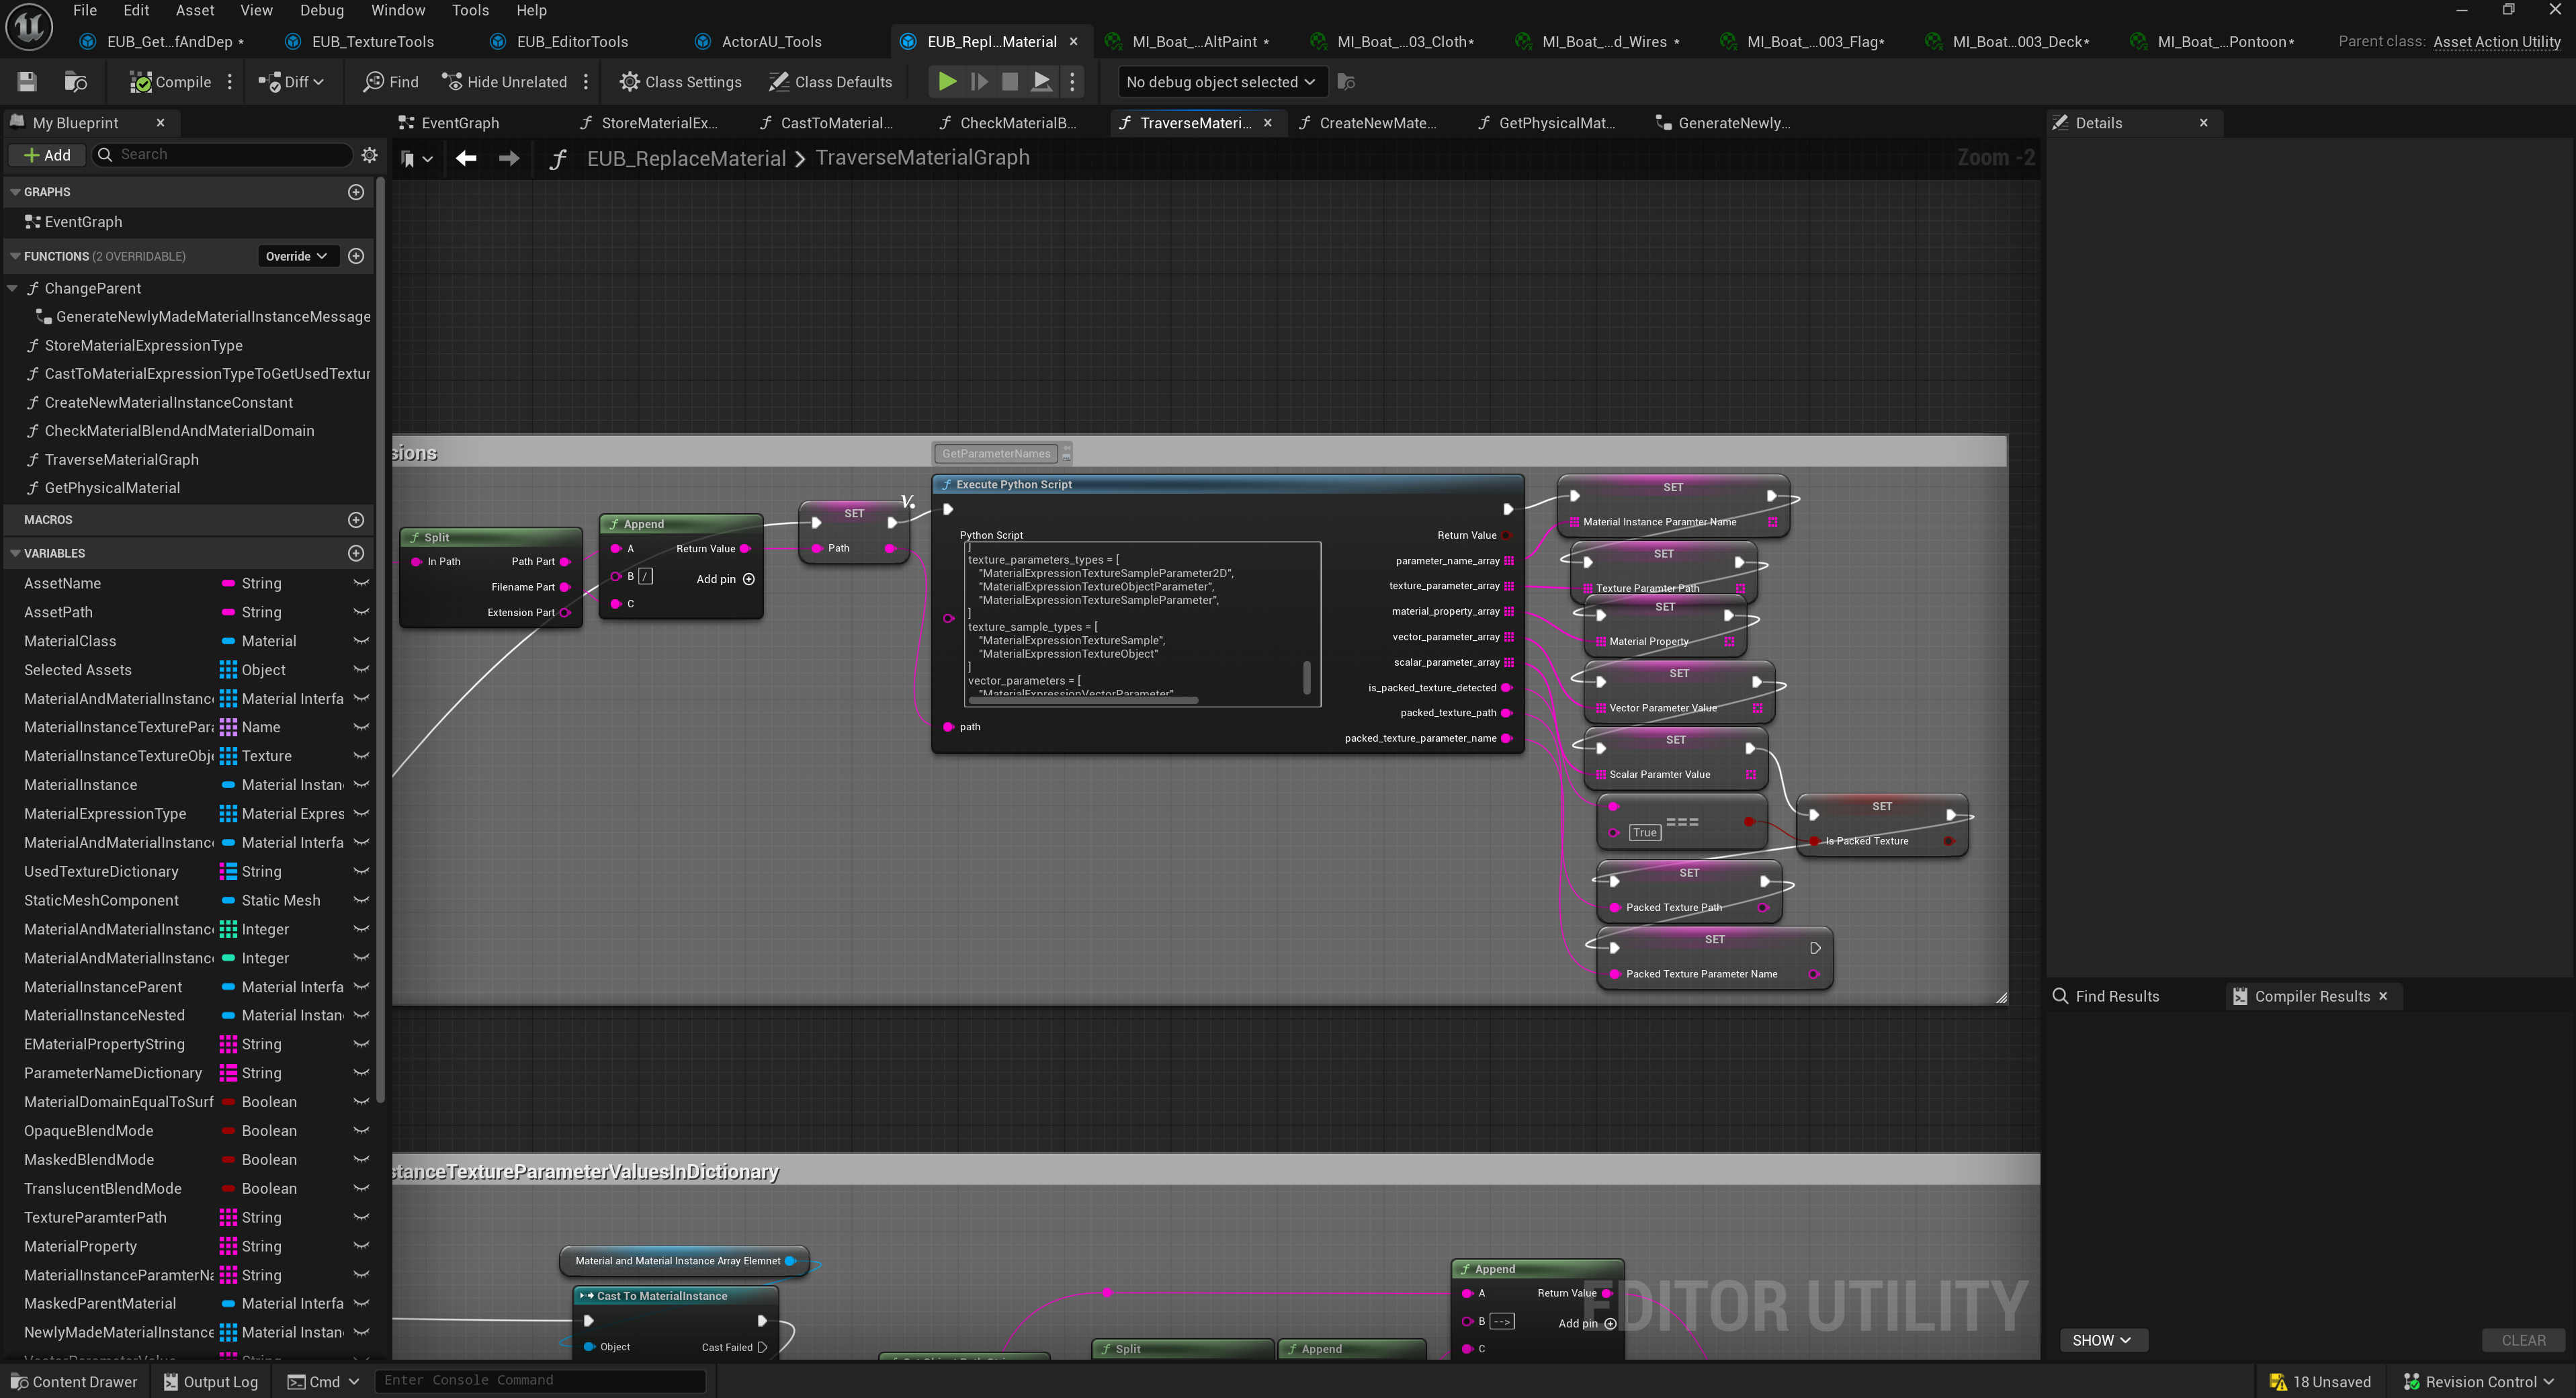Toggle visibility eye for MaterialProperty variable

(x=361, y=1247)
